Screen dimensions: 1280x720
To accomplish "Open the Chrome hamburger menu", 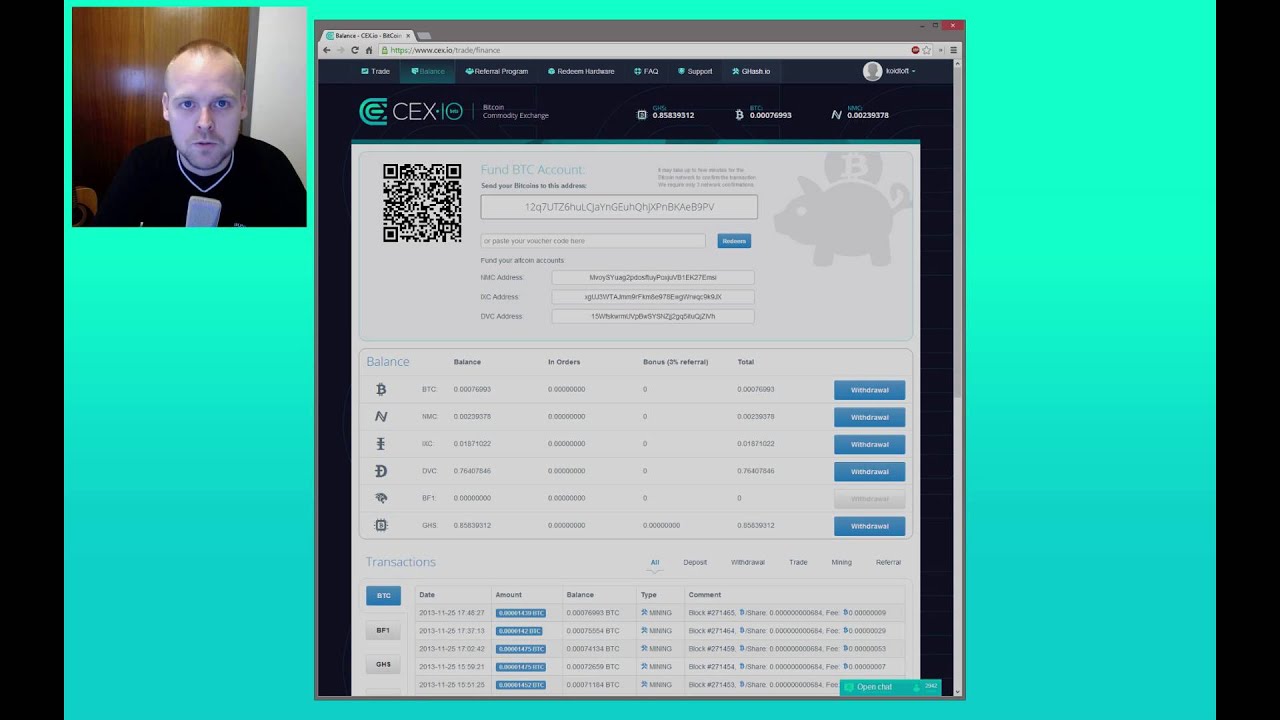I will click(953, 50).
